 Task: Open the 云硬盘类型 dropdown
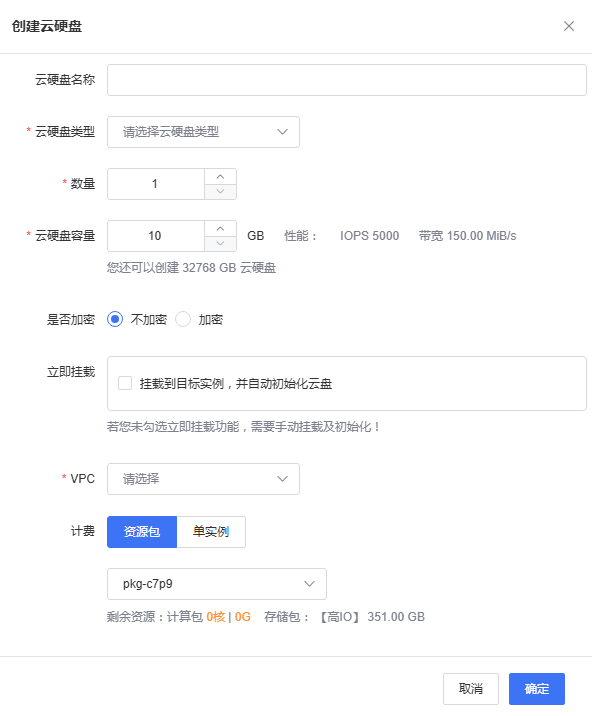[x=203, y=132]
